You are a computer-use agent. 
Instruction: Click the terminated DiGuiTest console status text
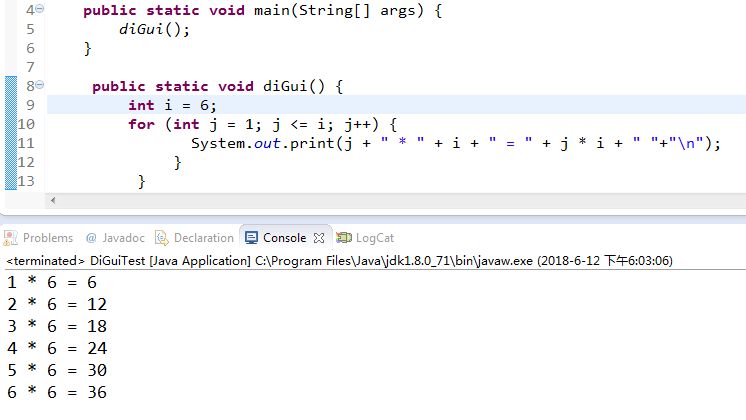coord(150,260)
